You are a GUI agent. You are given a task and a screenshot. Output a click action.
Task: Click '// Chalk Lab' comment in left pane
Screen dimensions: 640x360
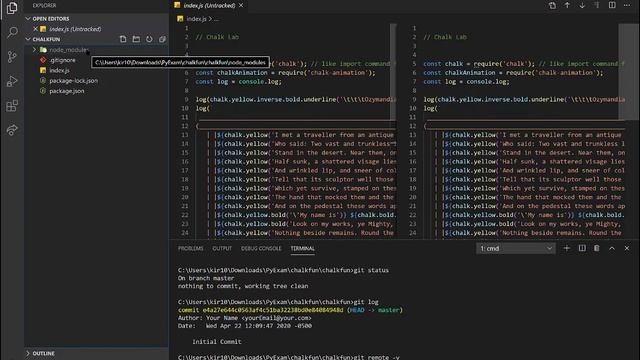tap(217, 37)
